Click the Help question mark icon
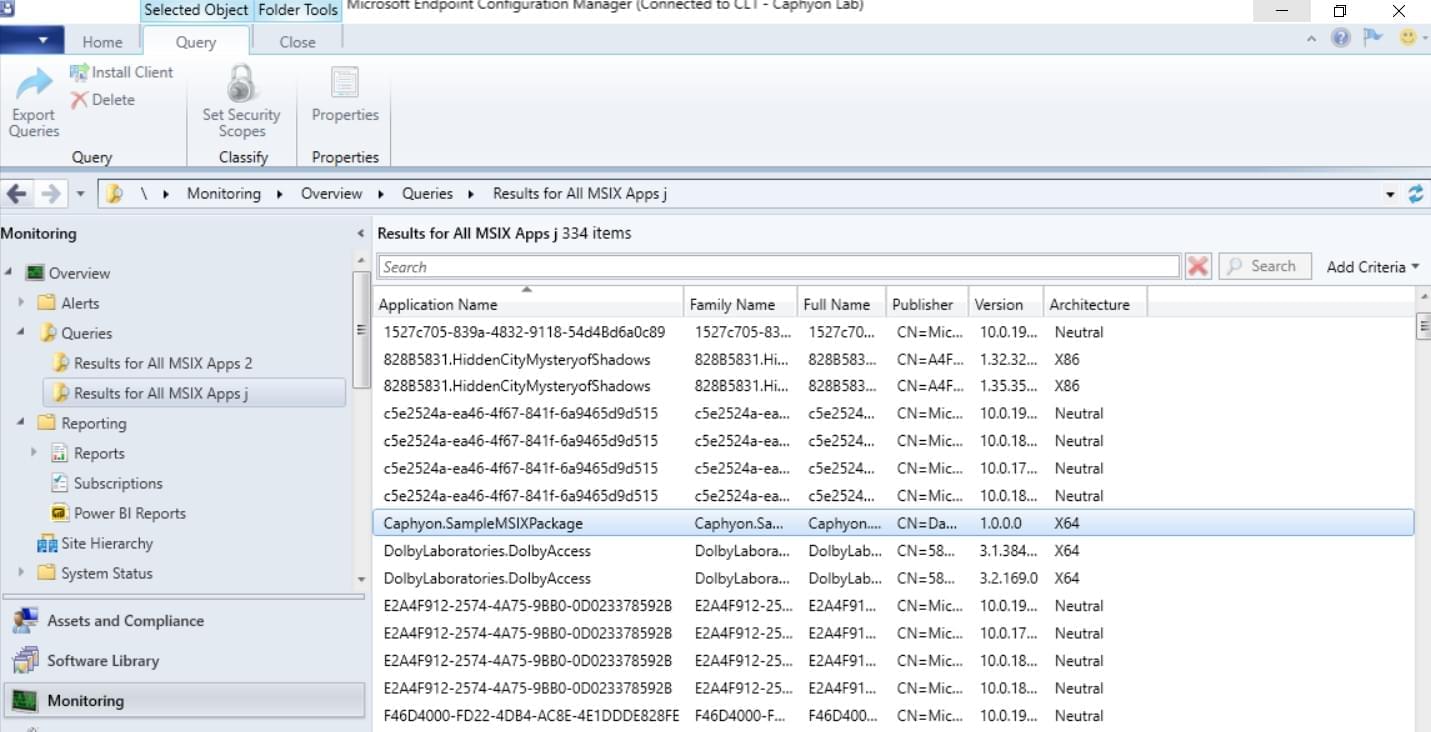 tap(1339, 37)
